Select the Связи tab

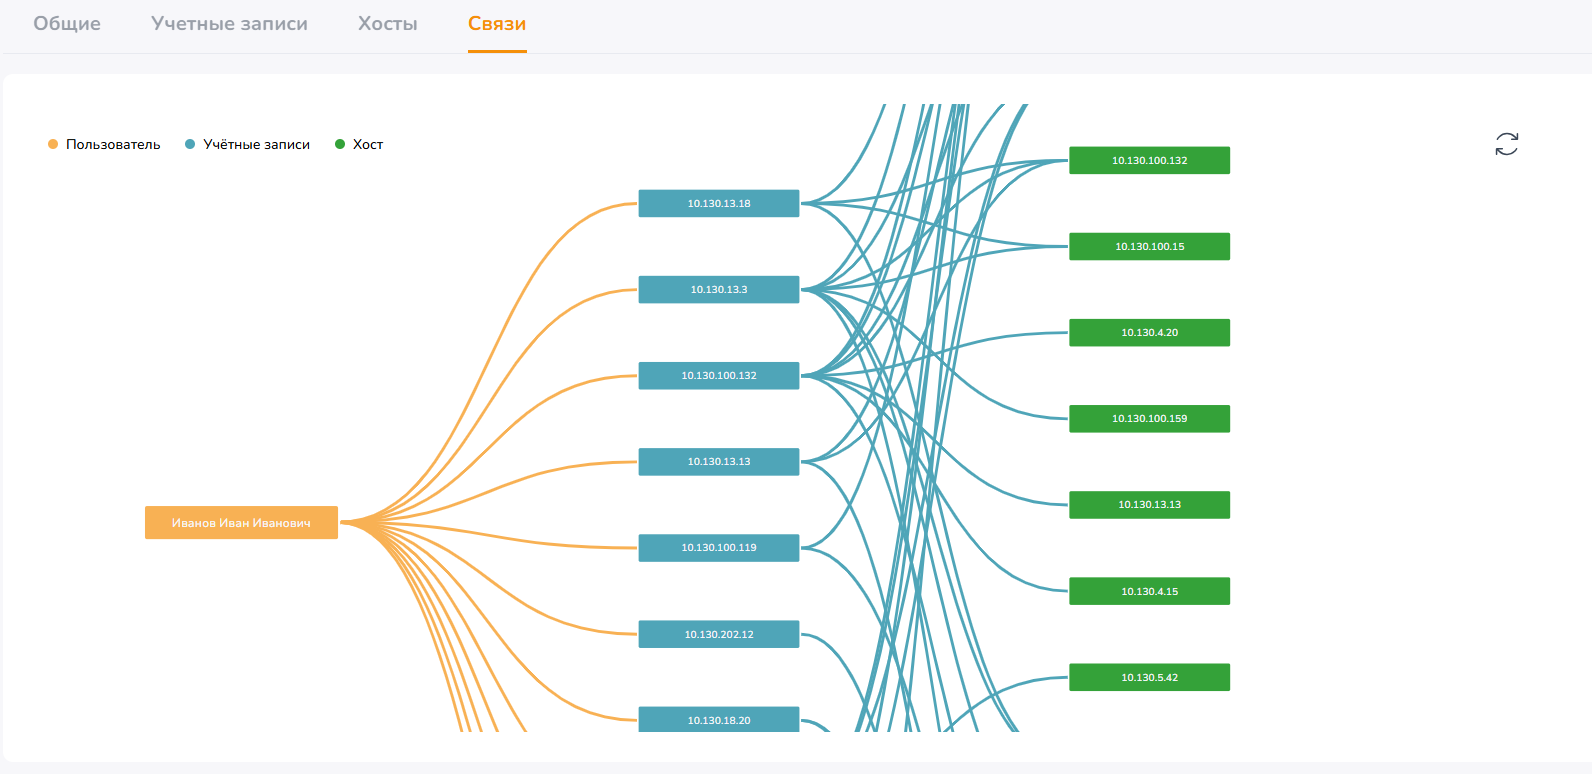click(x=497, y=24)
